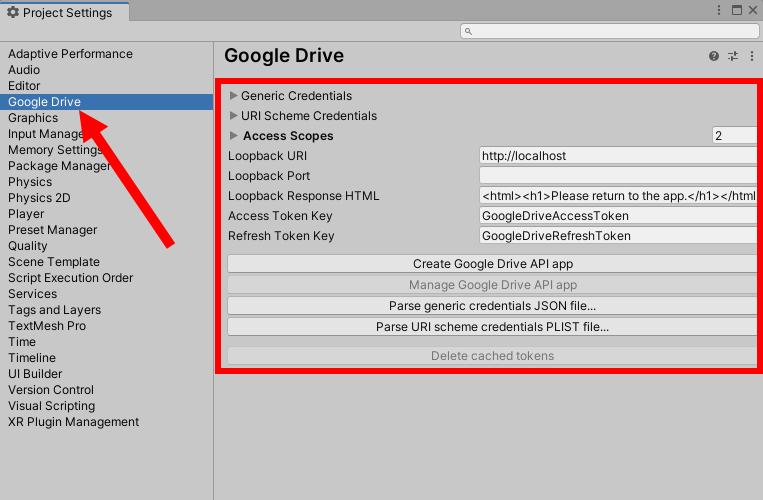Click the search magnifier icon

pyautogui.click(x=468, y=31)
